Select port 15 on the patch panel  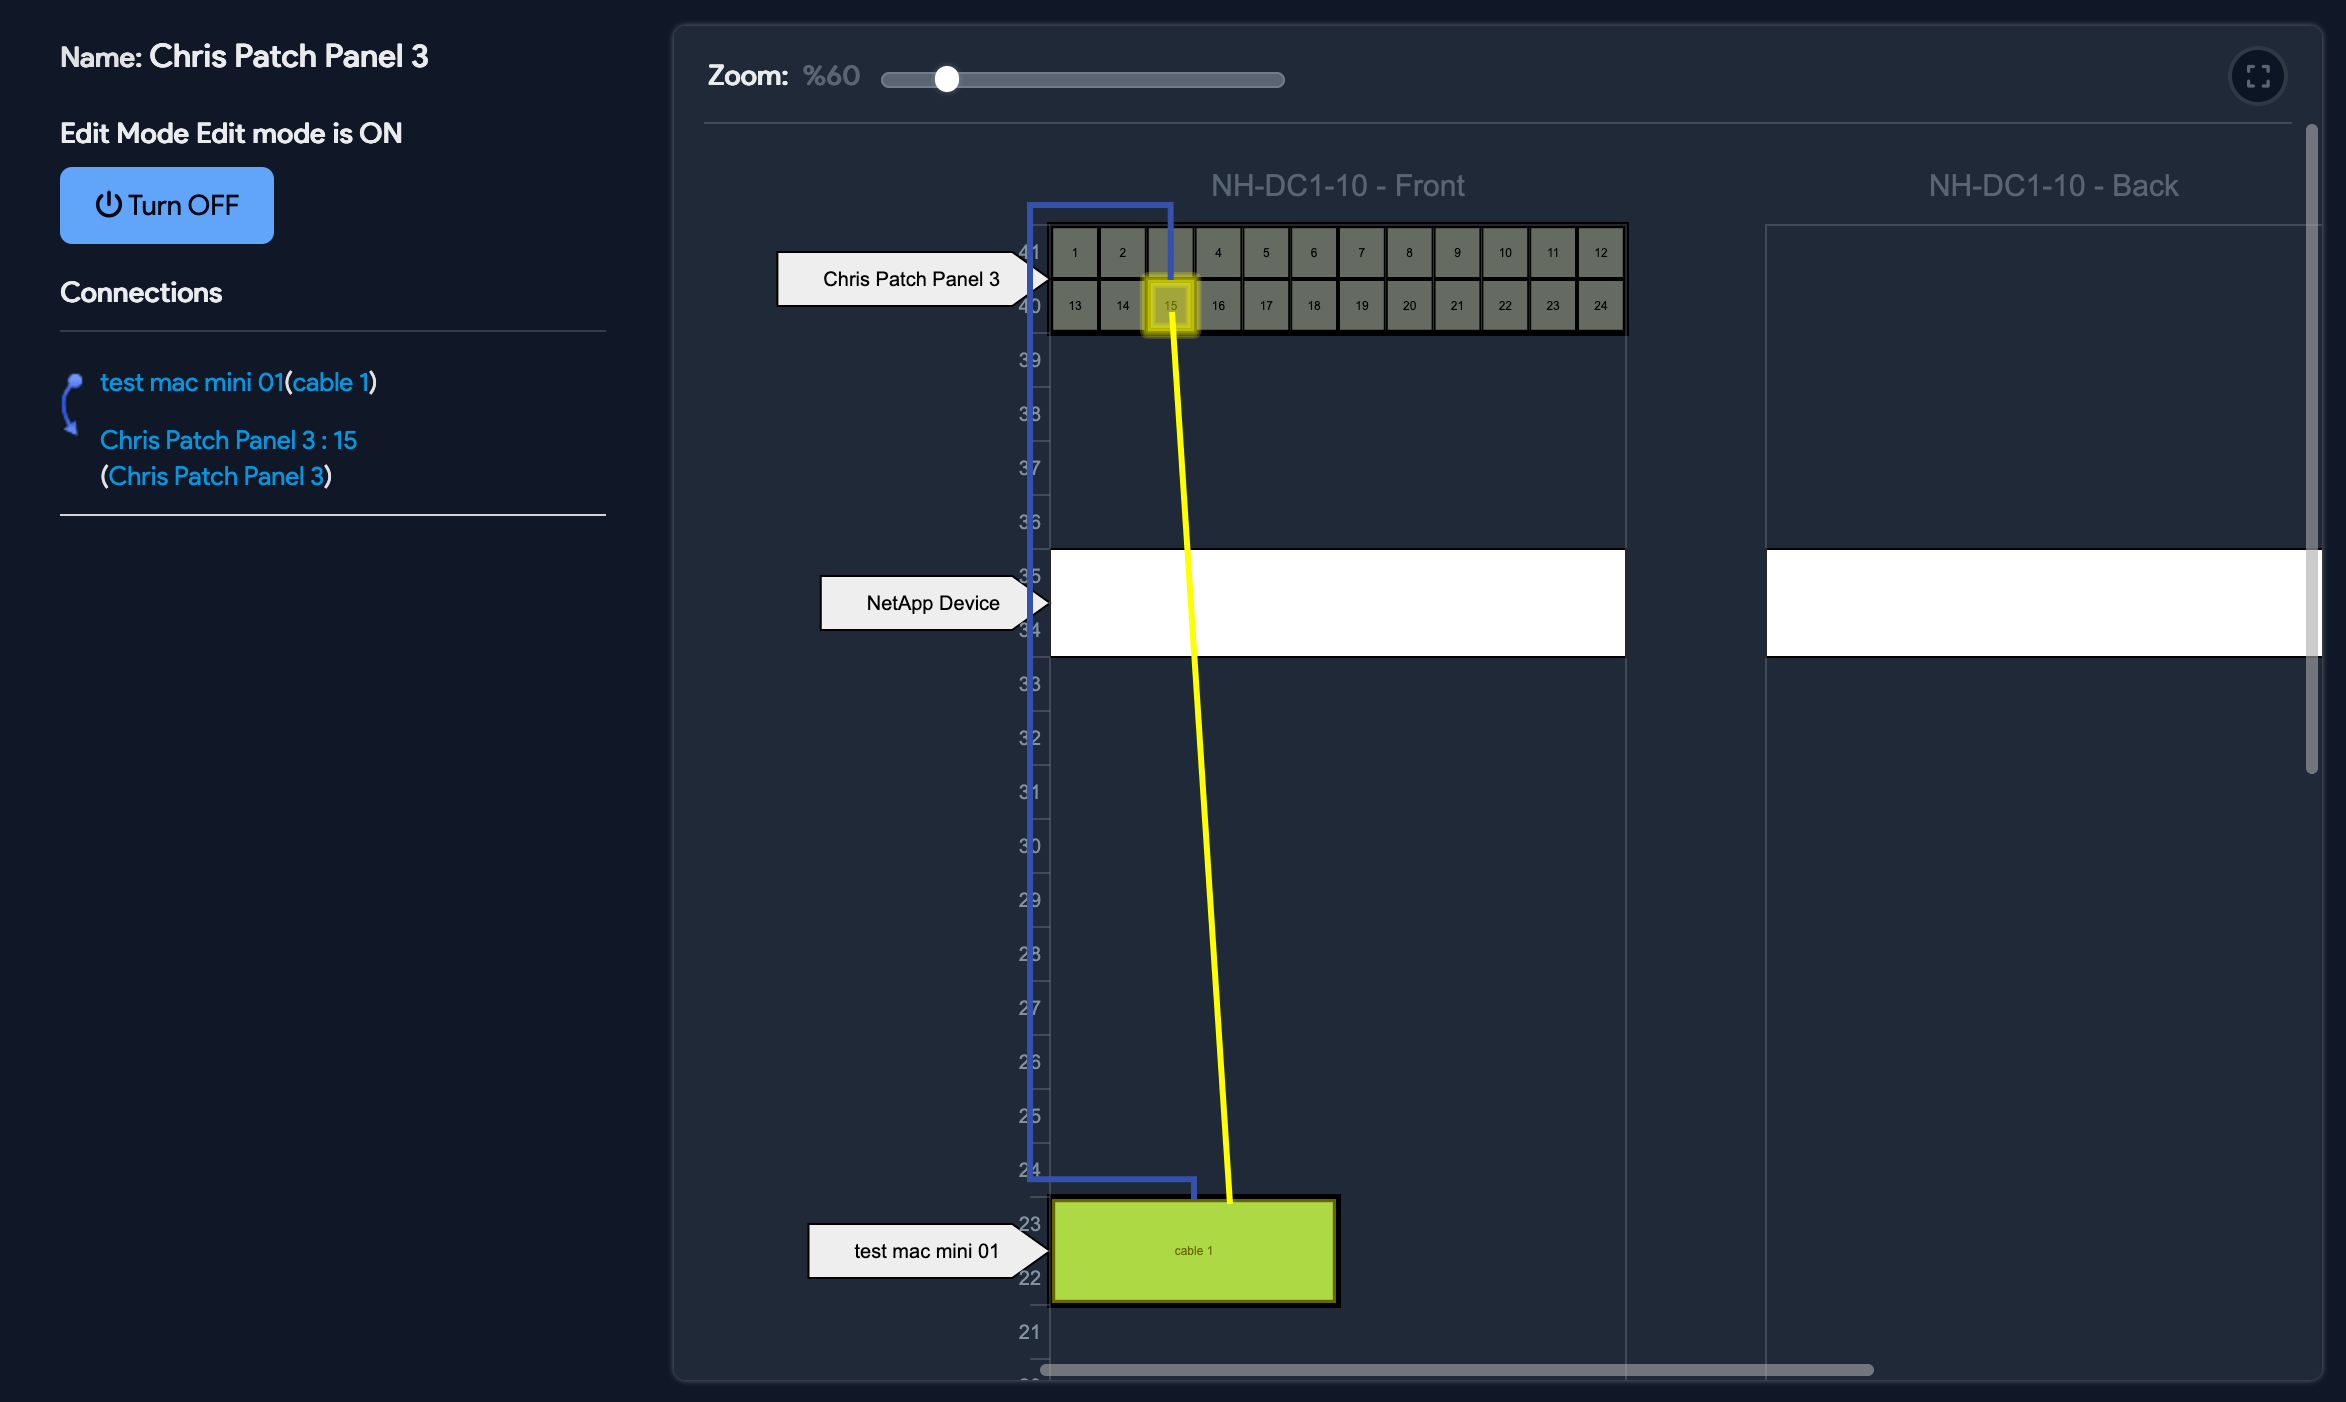(1170, 305)
